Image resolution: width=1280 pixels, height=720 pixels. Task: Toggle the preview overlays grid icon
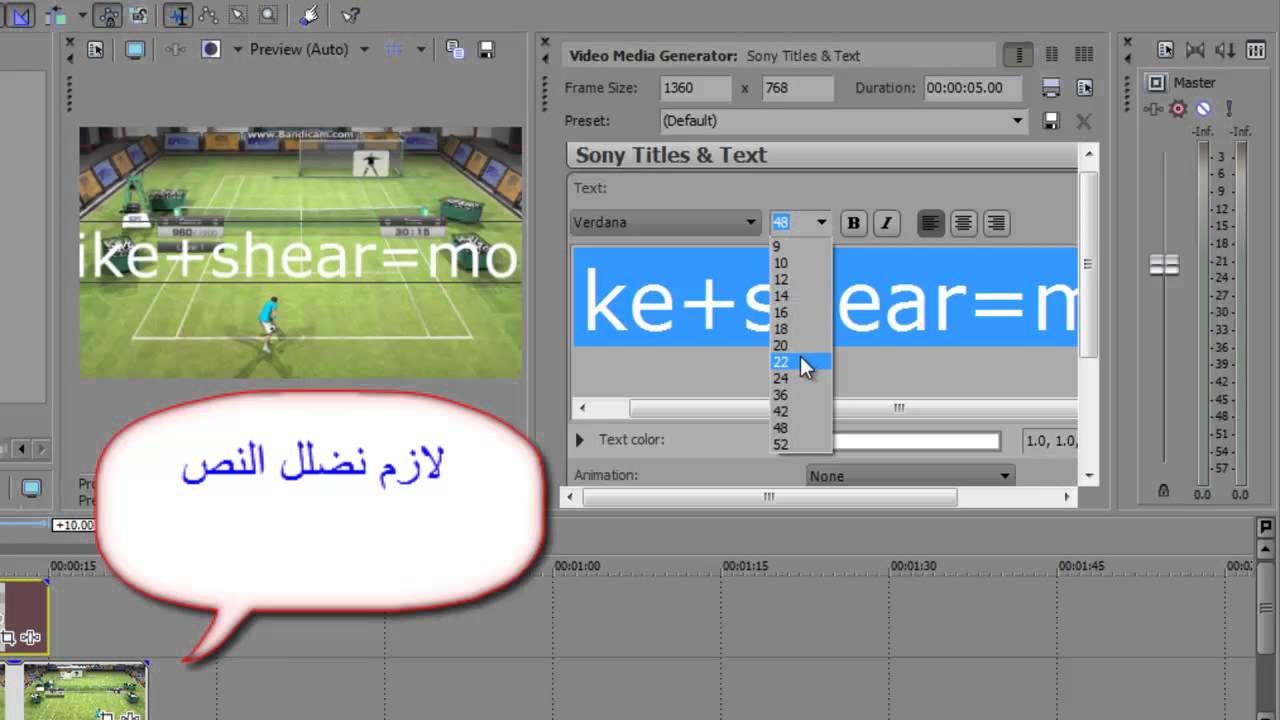[395, 49]
